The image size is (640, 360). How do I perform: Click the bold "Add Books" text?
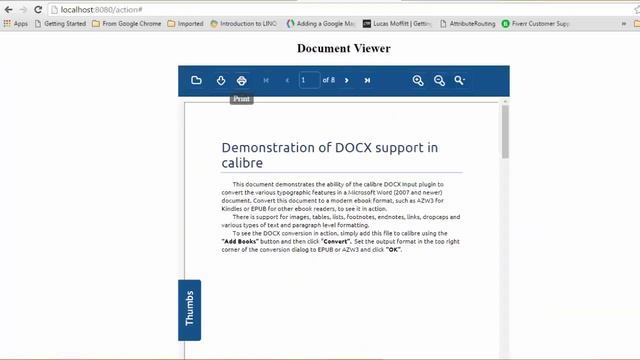240,241
